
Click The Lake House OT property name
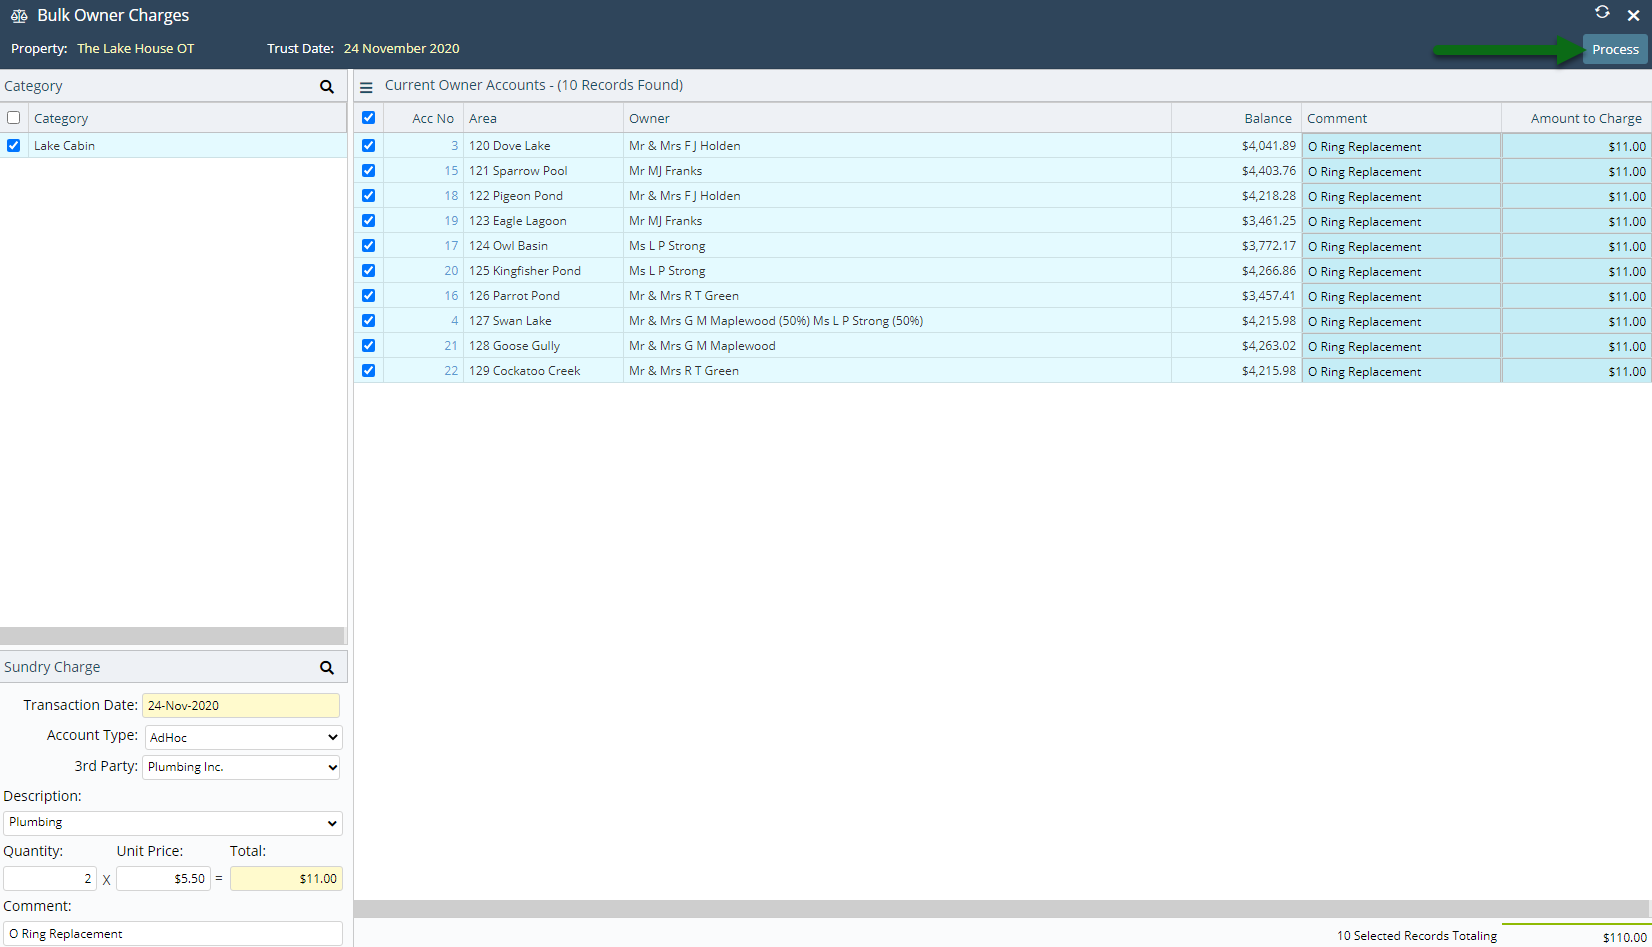pyautogui.click(x=136, y=48)
